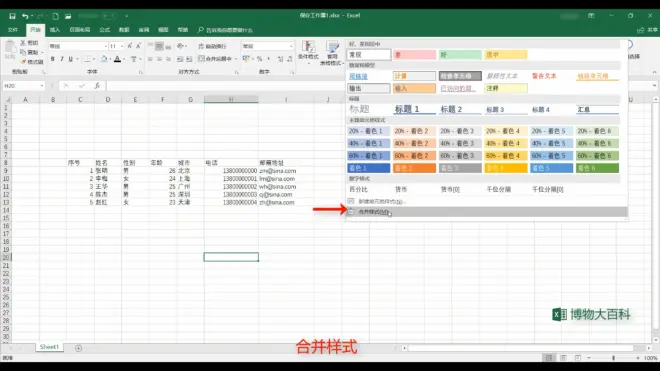Switch to View (视图) tab
Image resolution: width=660 pixels, height=371 pixels.
click(x=163, y=30)
